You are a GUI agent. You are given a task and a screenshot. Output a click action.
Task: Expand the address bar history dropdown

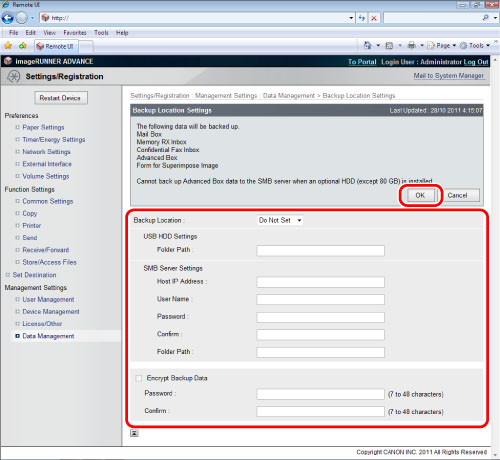(x=351, y=18)
